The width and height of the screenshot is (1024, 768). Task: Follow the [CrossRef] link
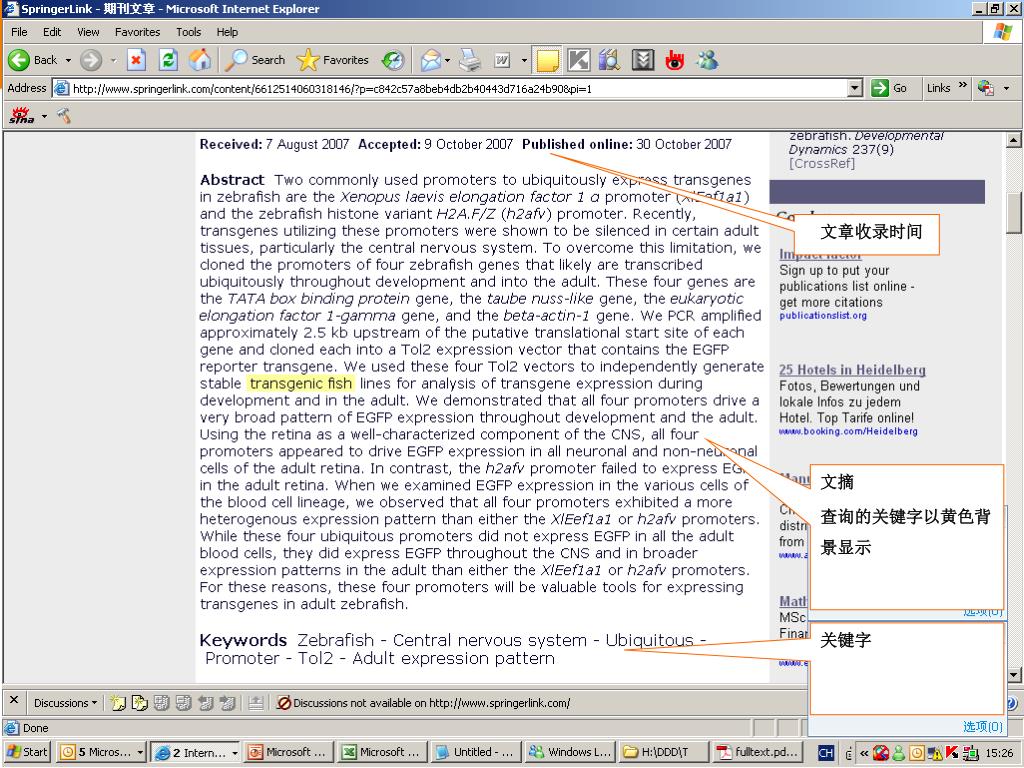coord(822,163)
